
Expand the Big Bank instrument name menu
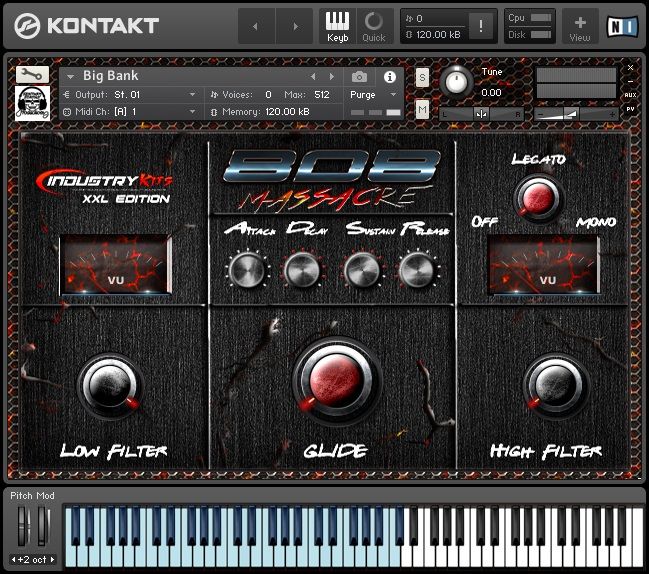(71, 76)
